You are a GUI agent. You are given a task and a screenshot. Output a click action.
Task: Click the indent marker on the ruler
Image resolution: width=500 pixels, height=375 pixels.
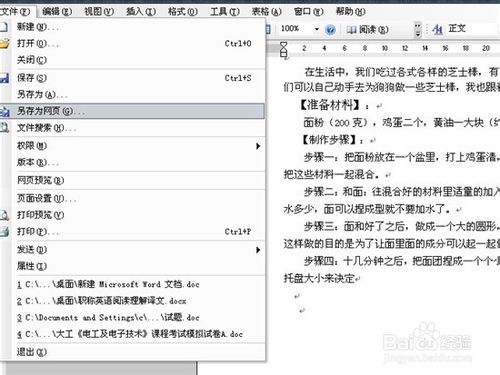(283, 49)
